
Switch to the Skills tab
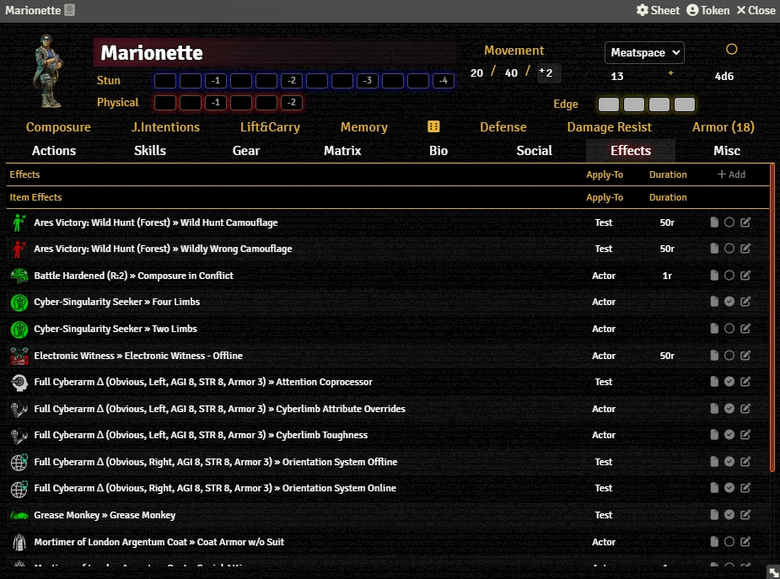(150, 151)
